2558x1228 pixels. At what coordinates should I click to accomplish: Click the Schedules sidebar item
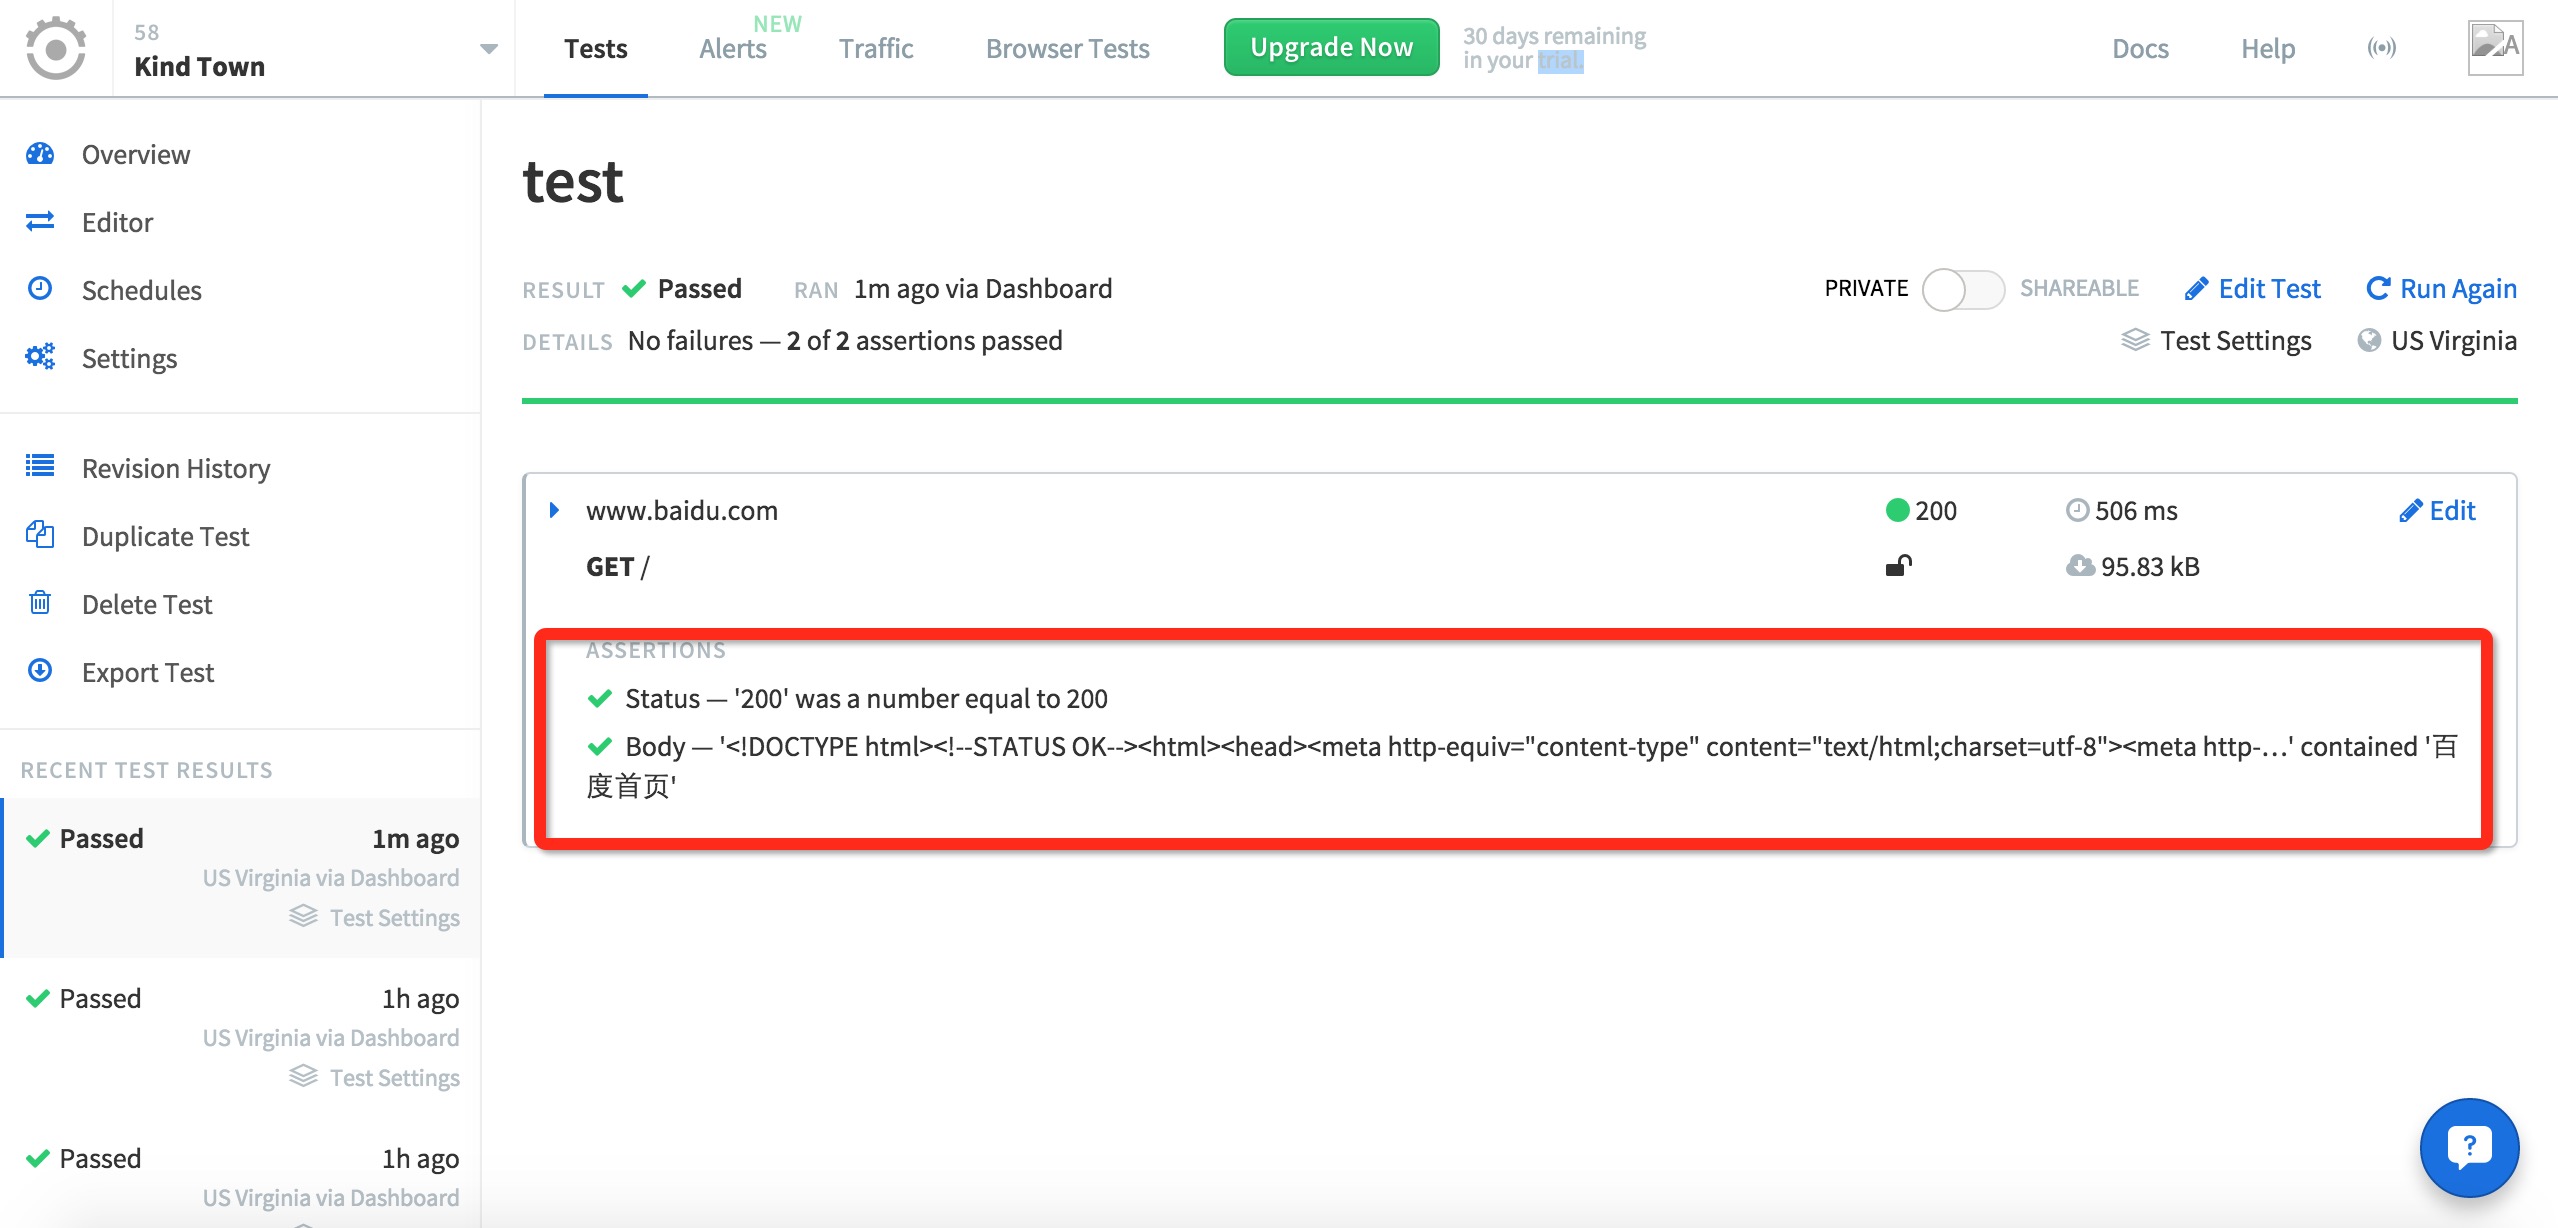pos(142,289)
